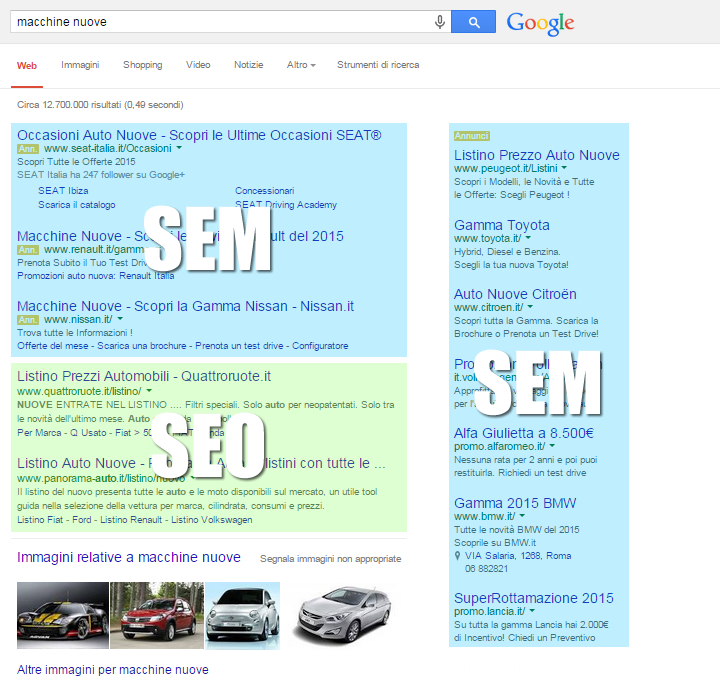The height and width of the screenshot is (683, 720).
Task: Open the Concessionari sitelink
Action: coord(264,191)
